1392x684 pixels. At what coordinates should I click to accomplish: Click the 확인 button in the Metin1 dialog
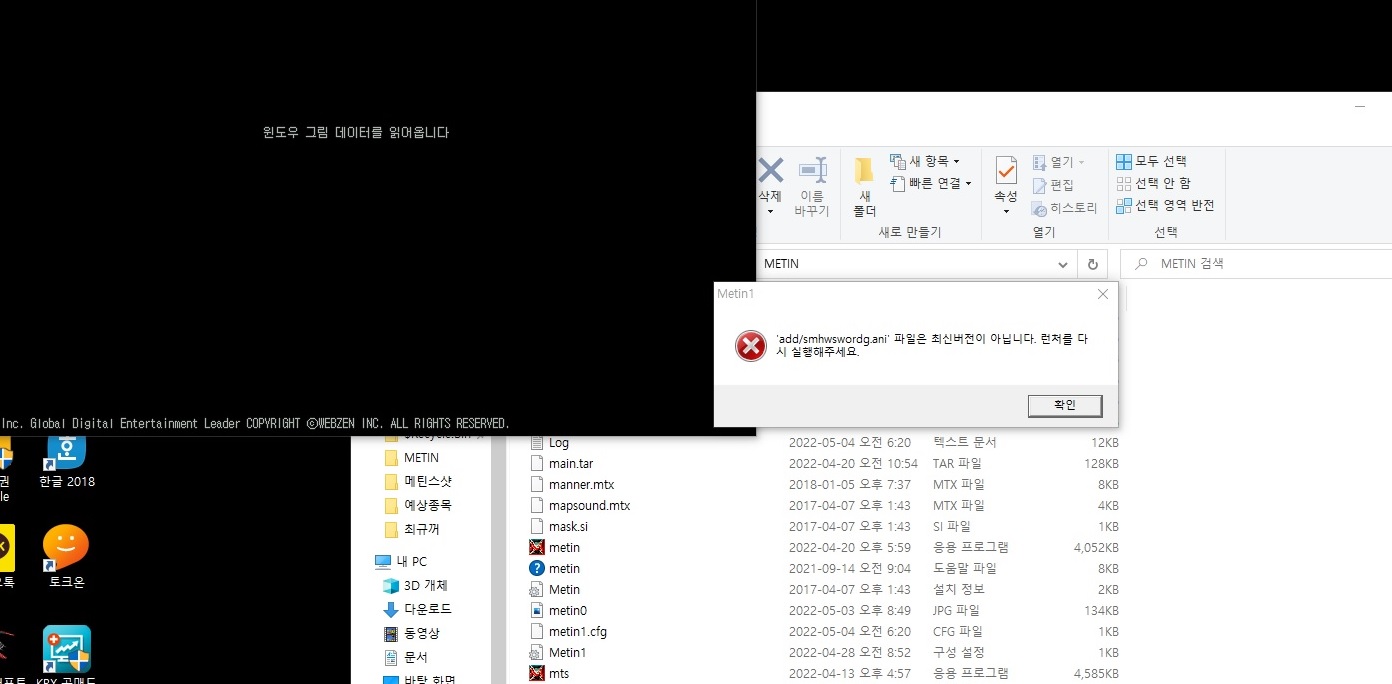coord(1065,405)
